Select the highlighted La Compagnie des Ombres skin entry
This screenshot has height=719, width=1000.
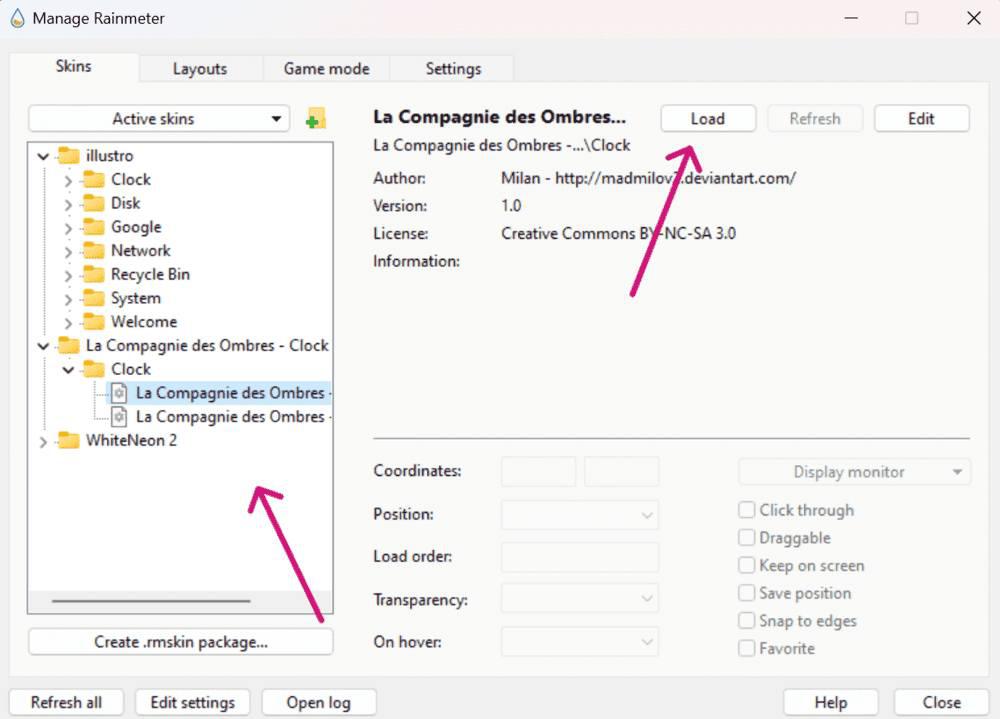tap(220, 393)
